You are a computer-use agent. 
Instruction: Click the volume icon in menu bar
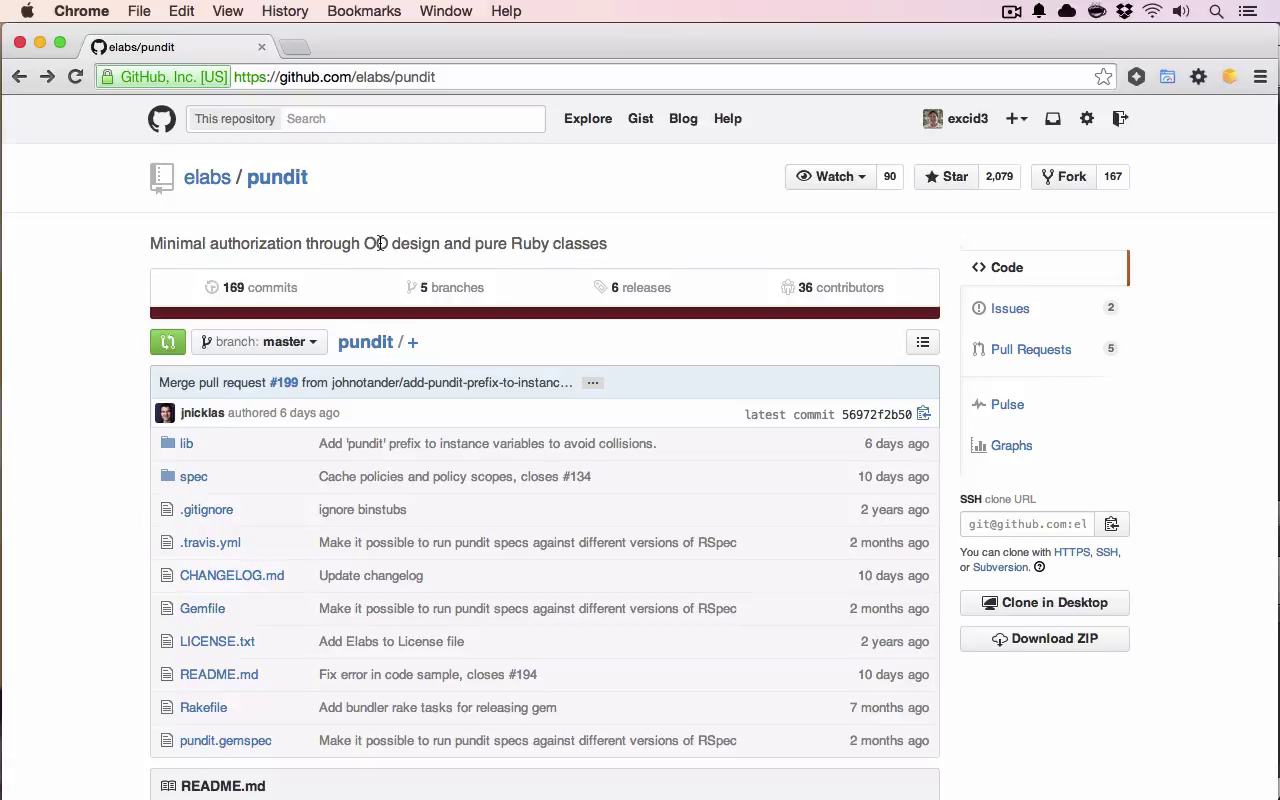[1181, 11]
